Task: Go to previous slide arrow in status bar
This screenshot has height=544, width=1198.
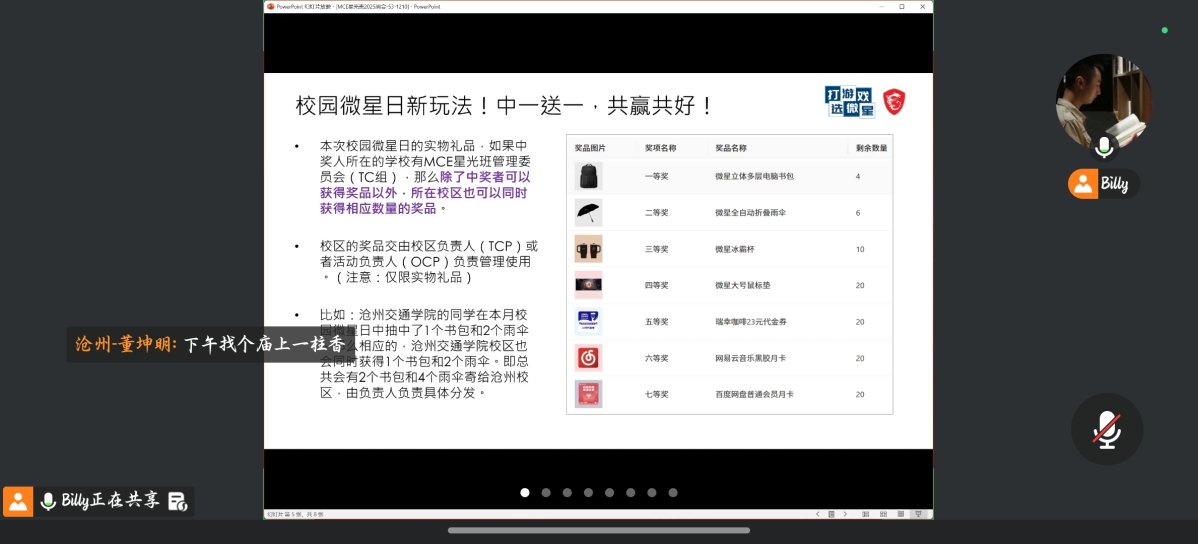Action: click(818, 514)
